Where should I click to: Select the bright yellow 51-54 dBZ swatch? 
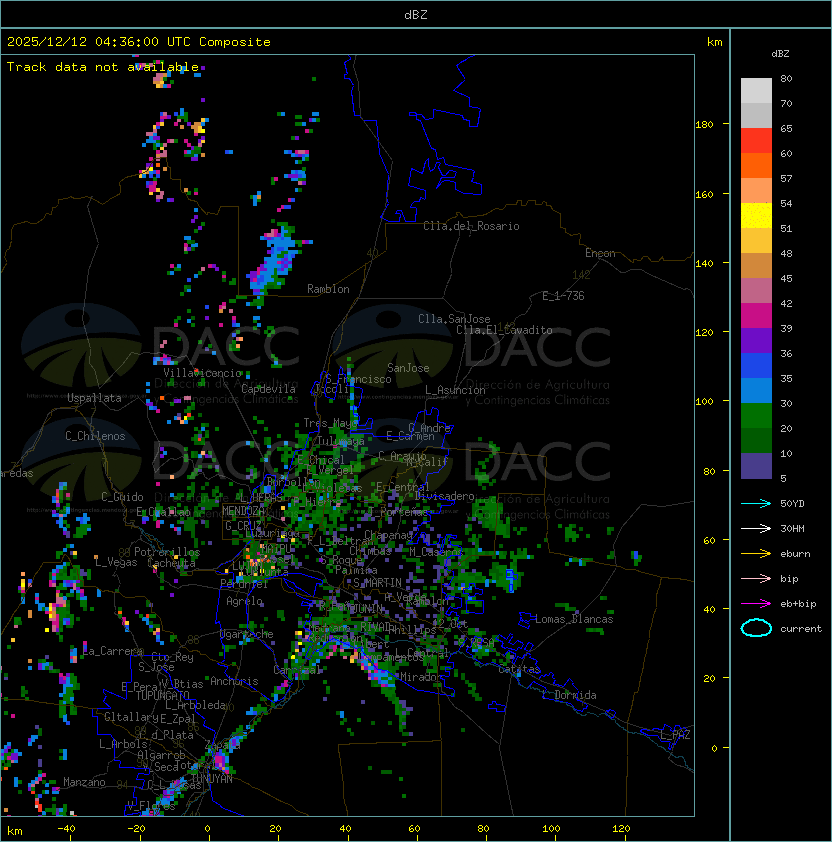pos(756,216)
